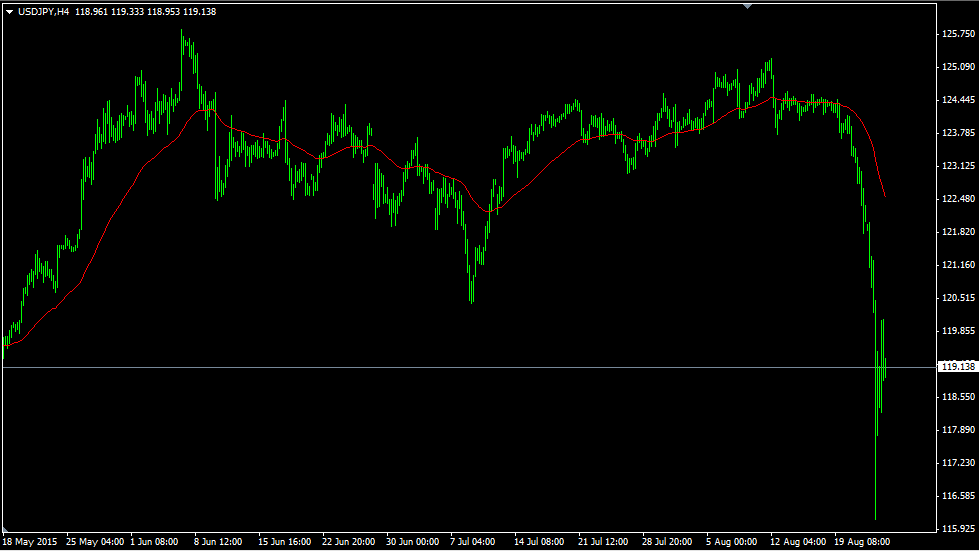
Task: Click the 7 Jul 04:00 time label
Action: [473, 542]
